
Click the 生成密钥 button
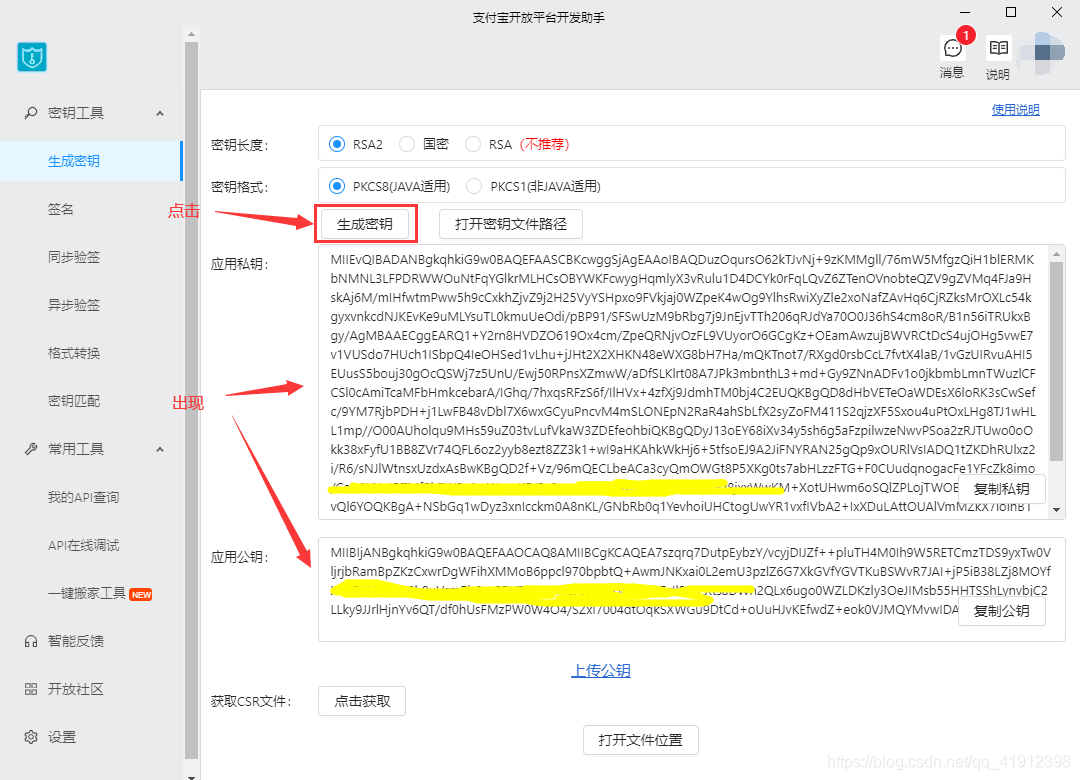pos(364,224)
